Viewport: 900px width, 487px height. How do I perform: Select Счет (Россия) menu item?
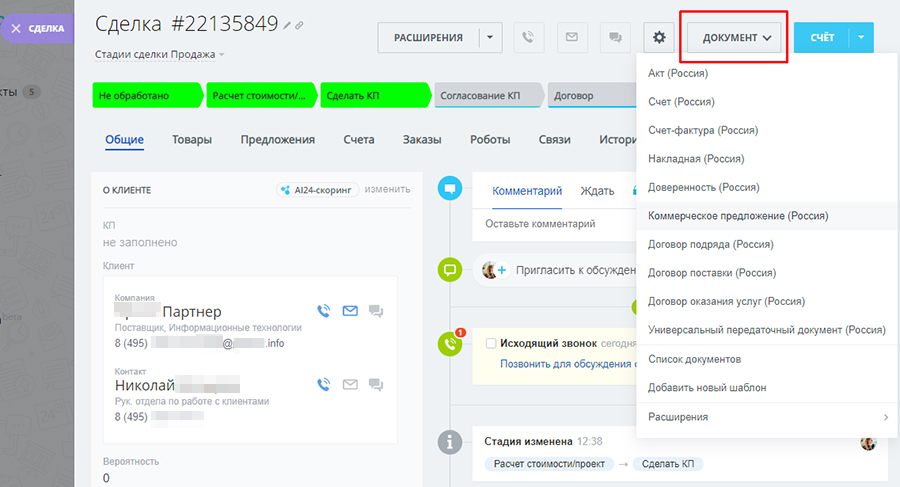(767, 102)
